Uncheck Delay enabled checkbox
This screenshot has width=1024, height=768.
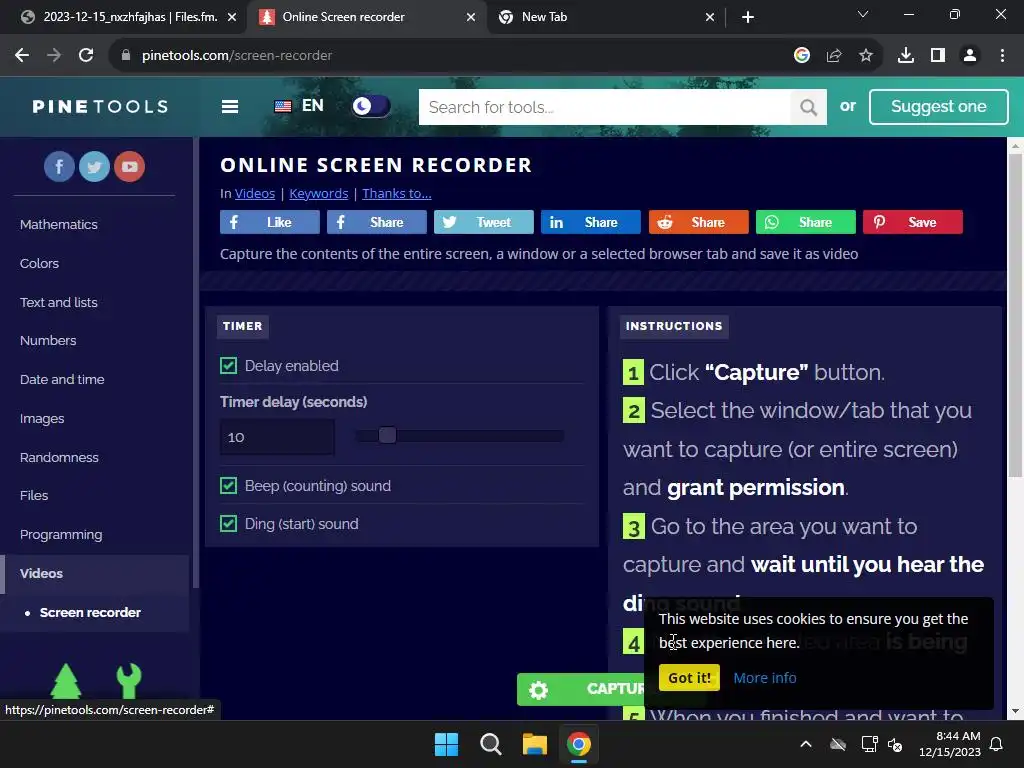click(229, 366)
